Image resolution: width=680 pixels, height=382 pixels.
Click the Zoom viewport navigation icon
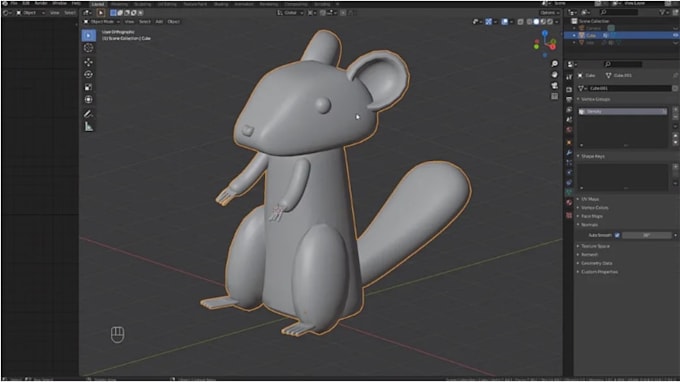coord(554,64)
